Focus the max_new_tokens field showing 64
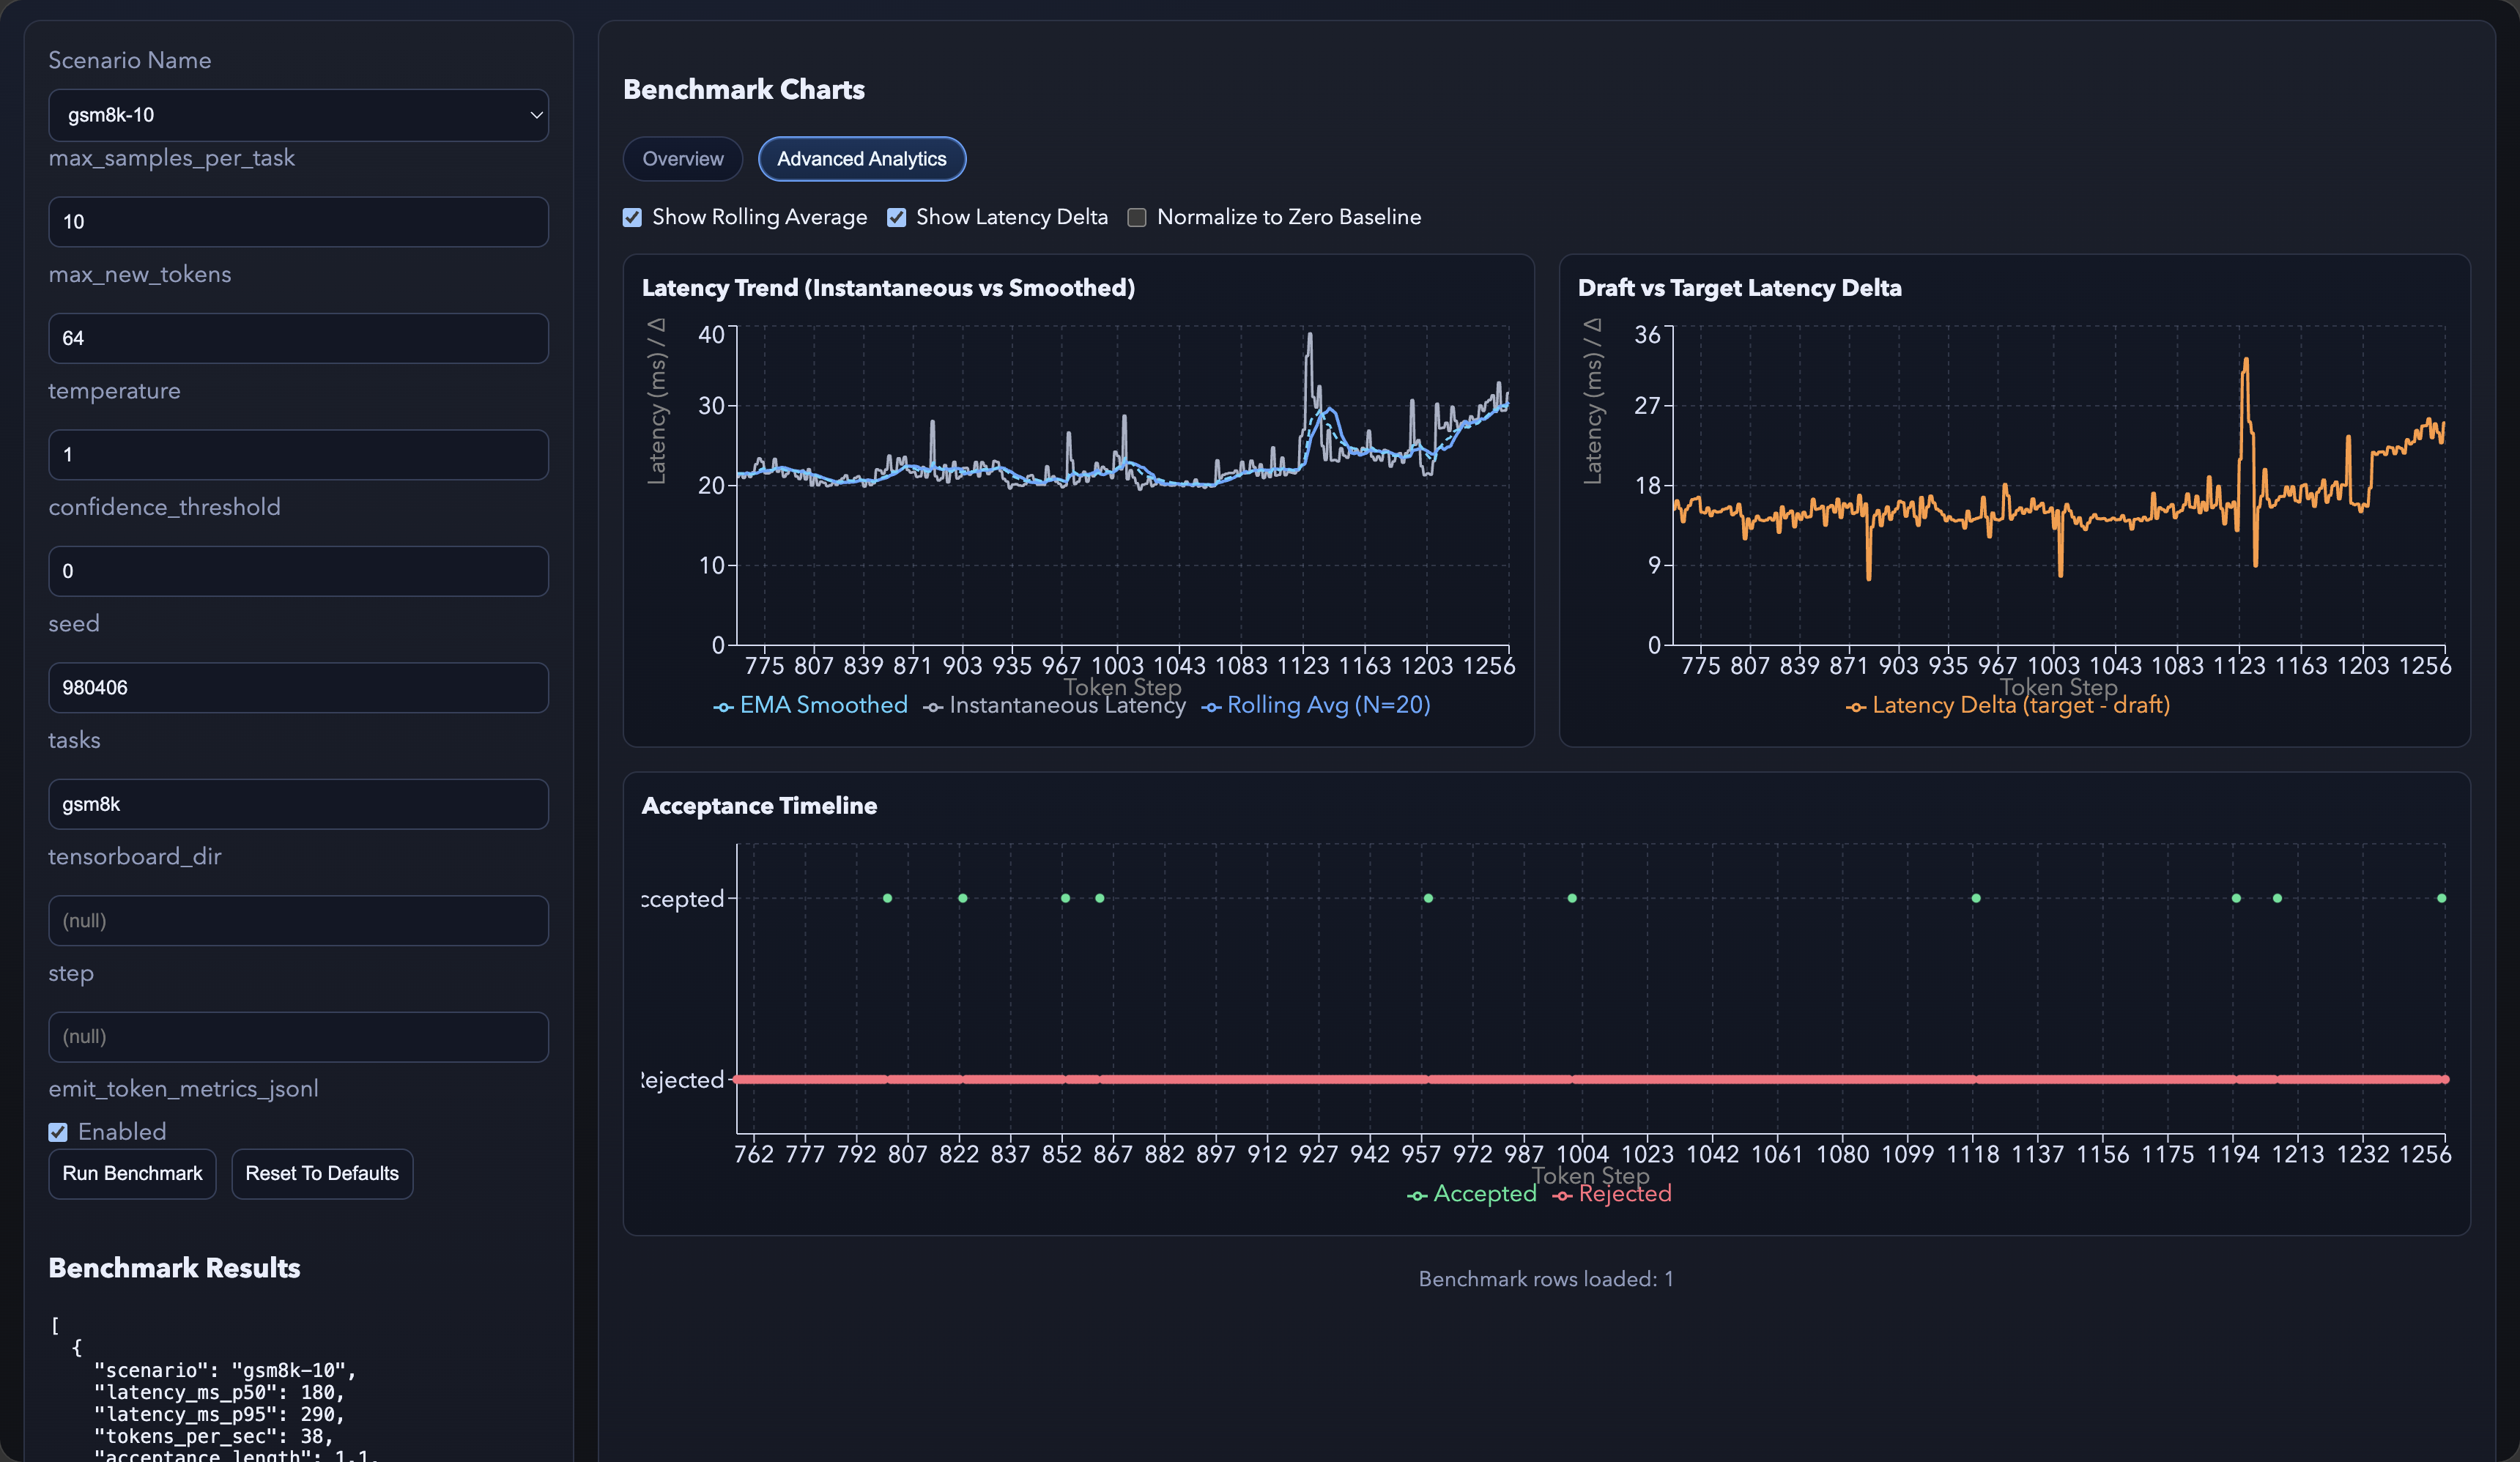The image size is (2520, 1462). 298,338
